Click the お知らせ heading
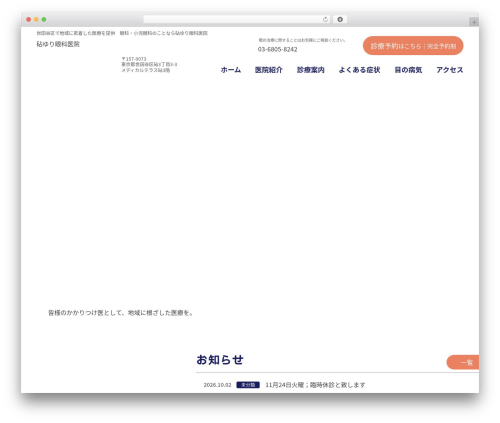500x423 pixels. (x=220, y=360)
